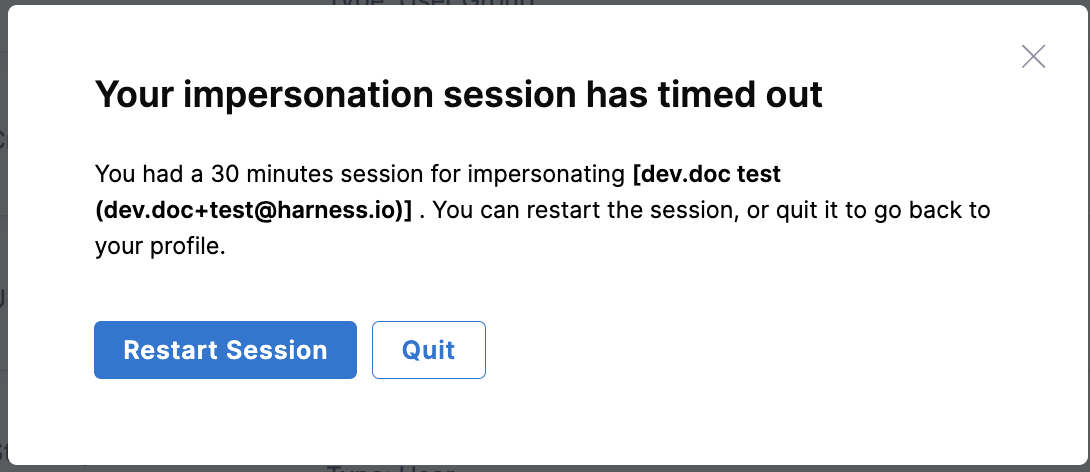1090x472 pixels.
Task: Click the "Your impersonation session has timed out" heading
Action: point(458,95)
